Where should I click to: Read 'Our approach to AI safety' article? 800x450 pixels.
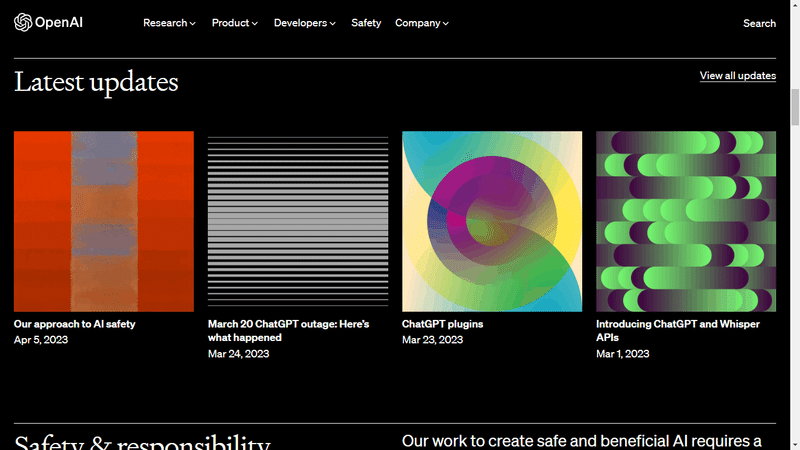pos(74,324)
